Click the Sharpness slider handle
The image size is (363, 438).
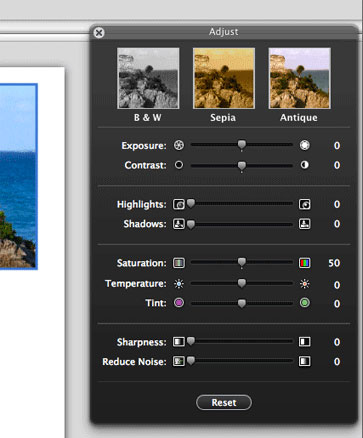click(x=191, y=341)
